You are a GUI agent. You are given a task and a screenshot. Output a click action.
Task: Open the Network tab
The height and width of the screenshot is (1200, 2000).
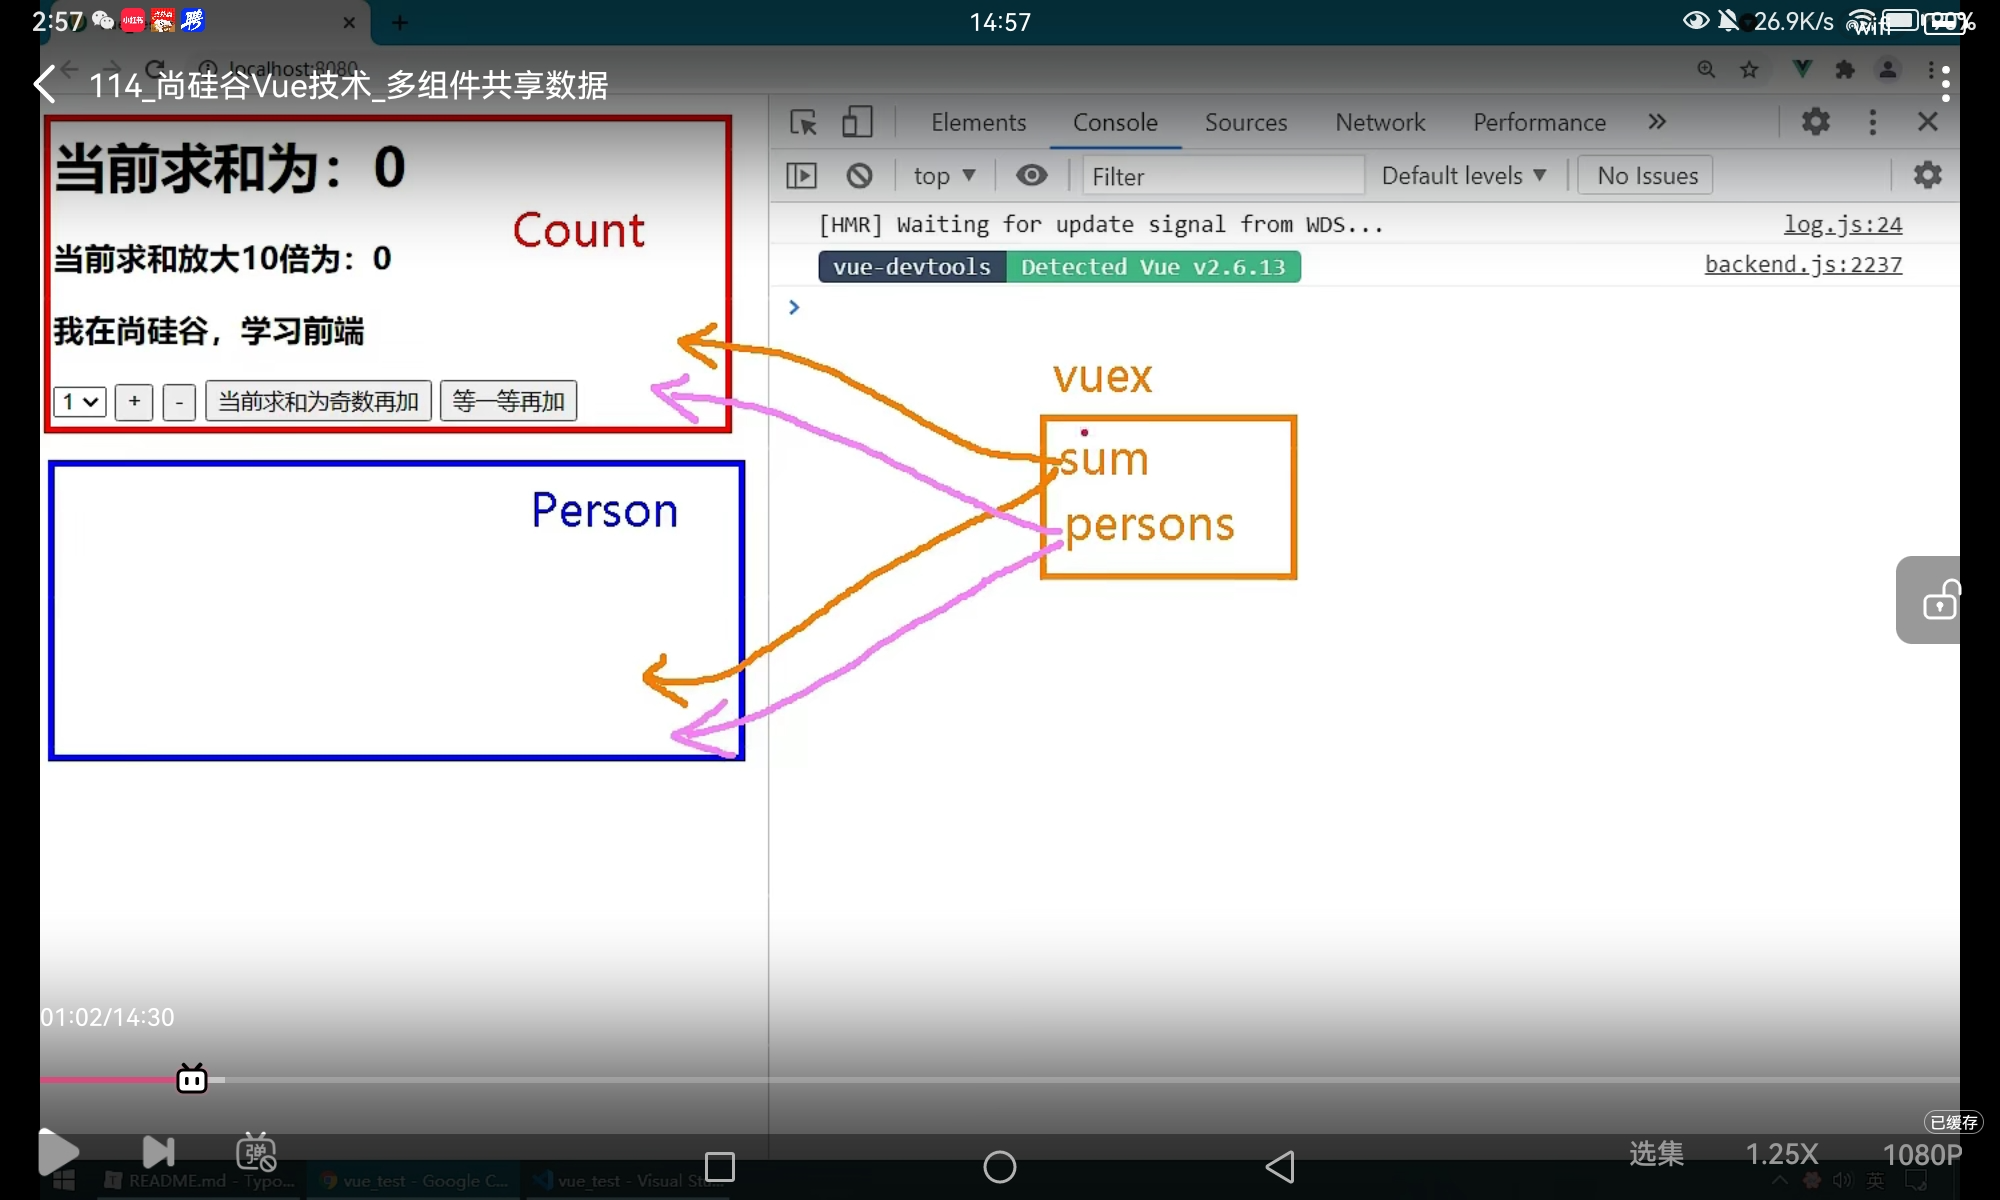(1380, 122)
